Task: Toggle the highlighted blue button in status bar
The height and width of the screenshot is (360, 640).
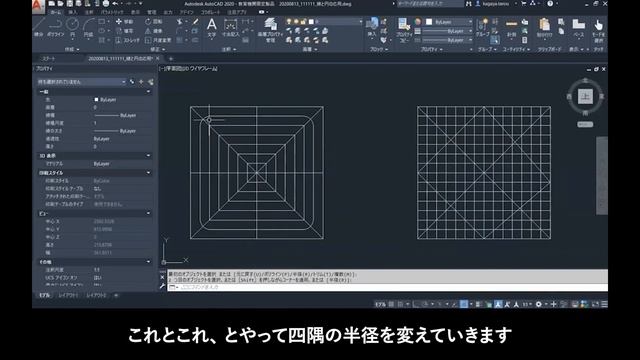Action: tap(464, 304)
